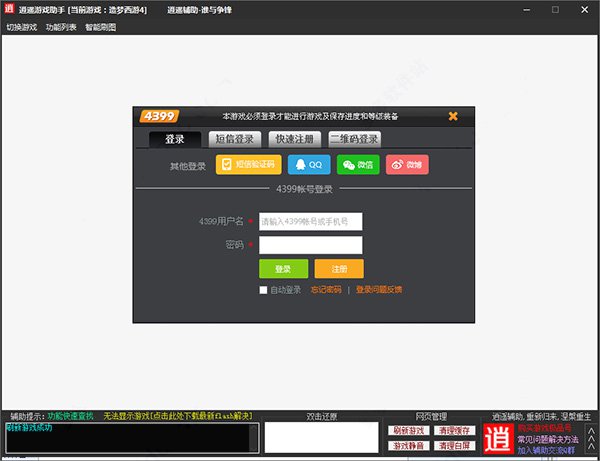The height and width of the screenshot is (461, 600).
Task: Select Weibo (微博) login option
Action: 407,164
